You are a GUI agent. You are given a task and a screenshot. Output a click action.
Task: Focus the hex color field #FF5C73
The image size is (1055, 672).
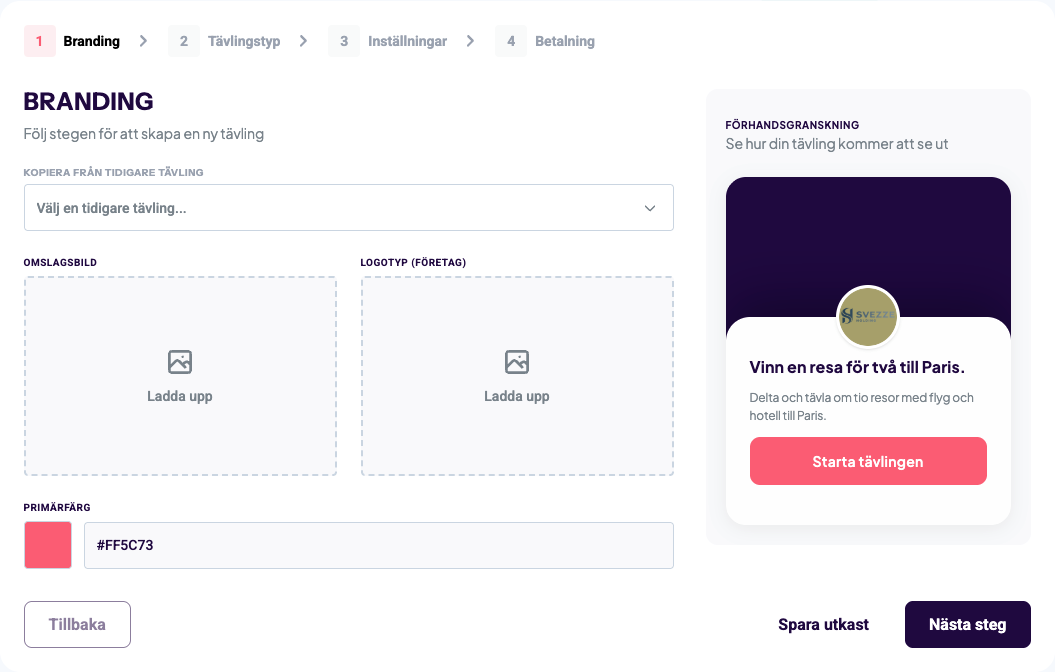tap(378, 545)
